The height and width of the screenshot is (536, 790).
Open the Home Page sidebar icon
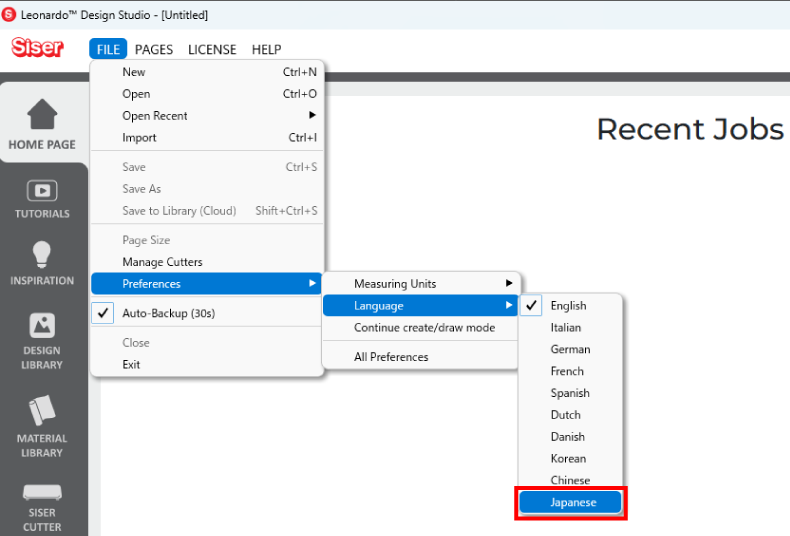(42, 114)
